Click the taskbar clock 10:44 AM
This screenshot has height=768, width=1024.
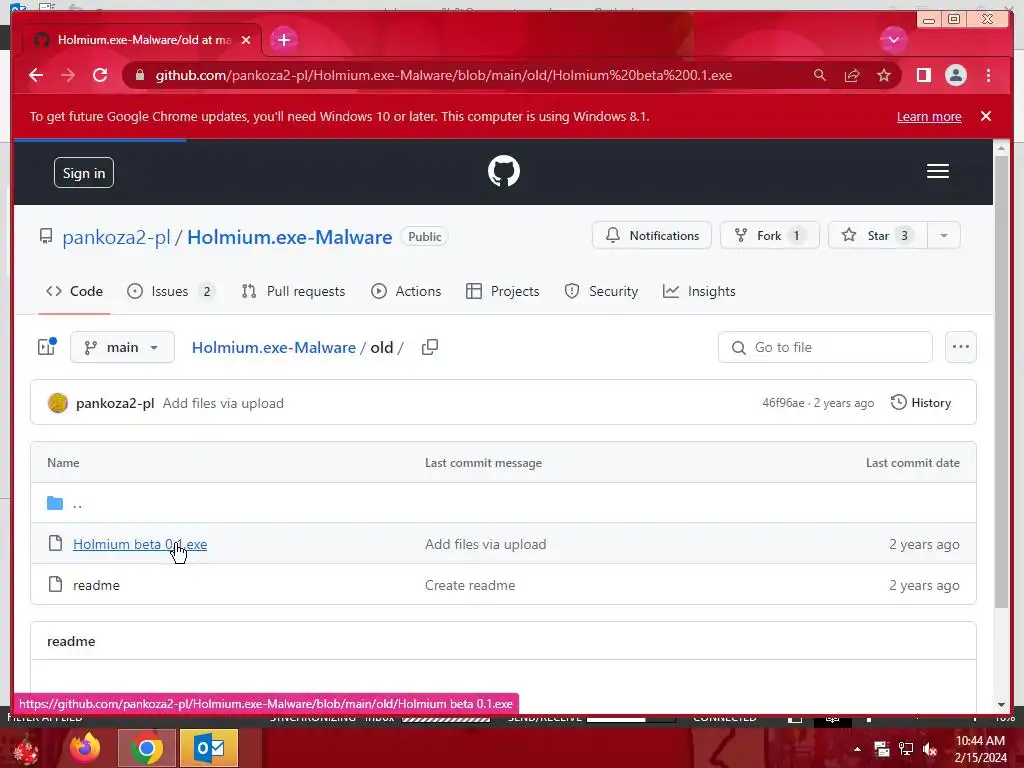(980, 741)
